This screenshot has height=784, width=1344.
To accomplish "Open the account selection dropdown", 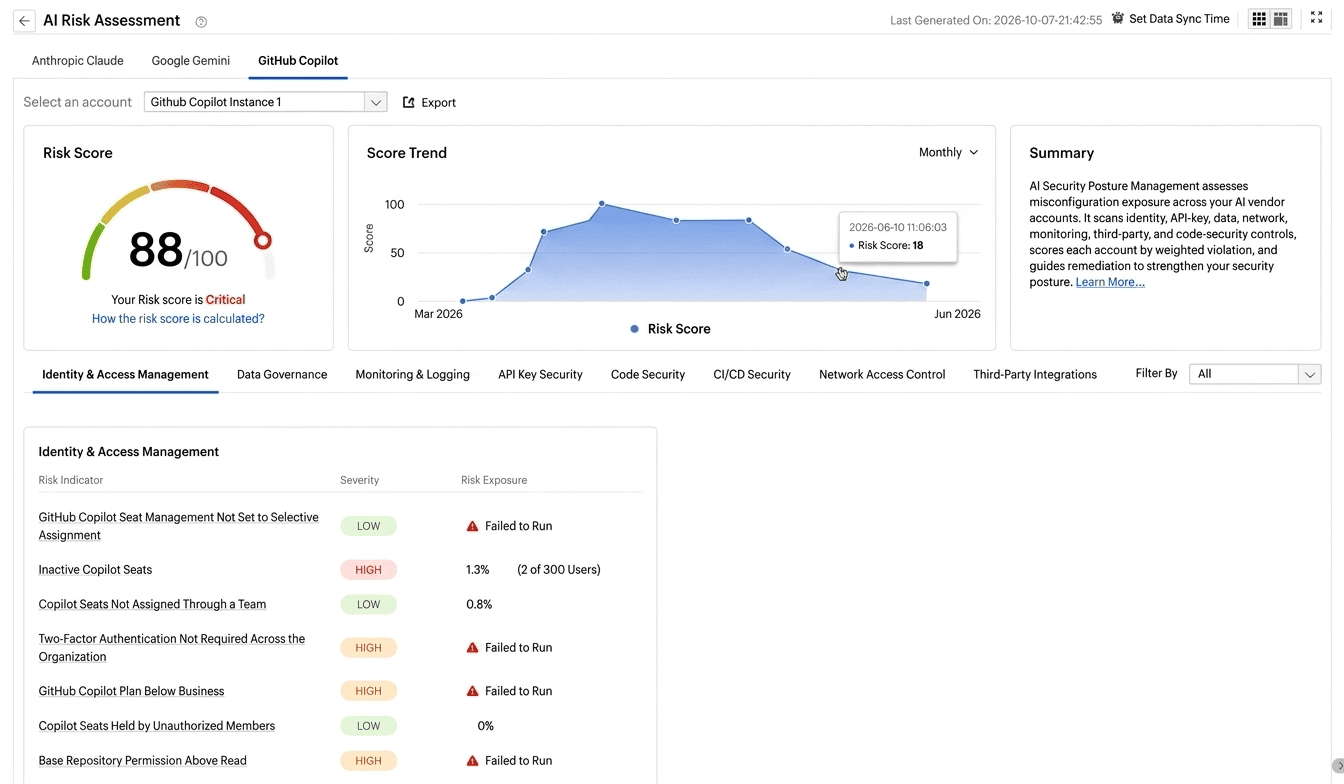I will click(265, 102).
